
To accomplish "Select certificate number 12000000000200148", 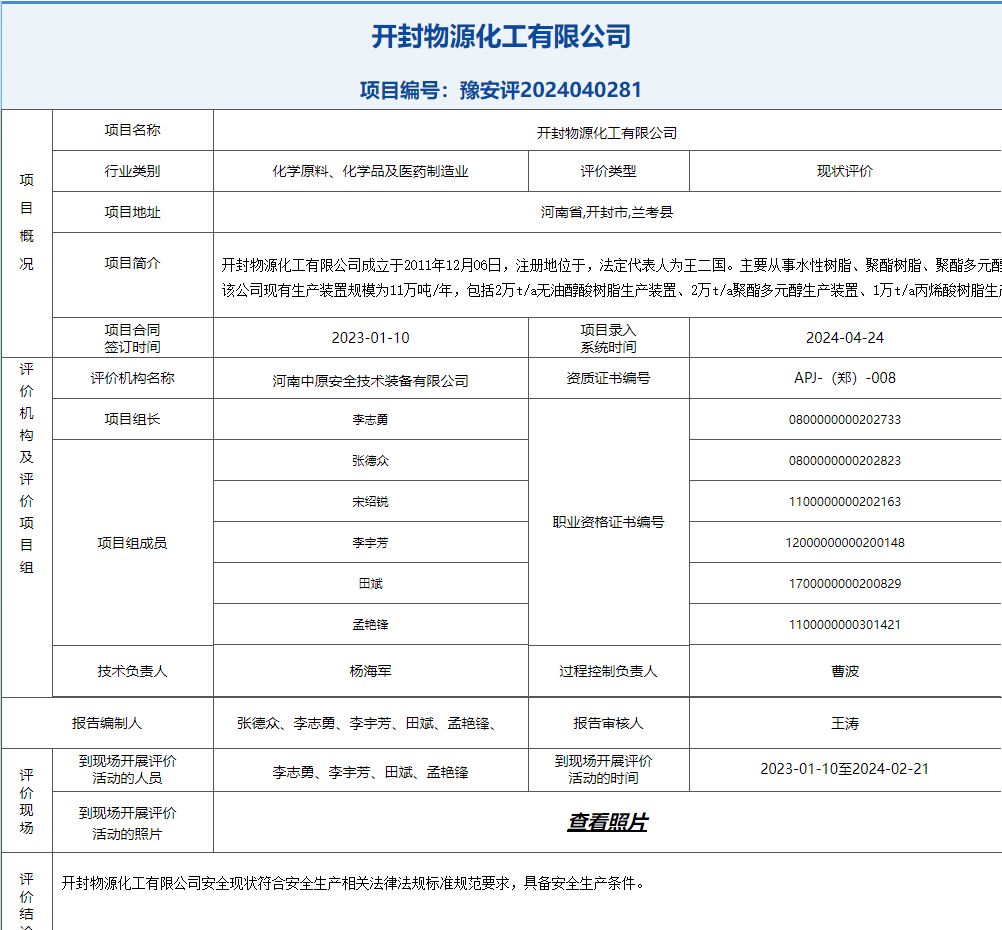I will click(845, 543).
